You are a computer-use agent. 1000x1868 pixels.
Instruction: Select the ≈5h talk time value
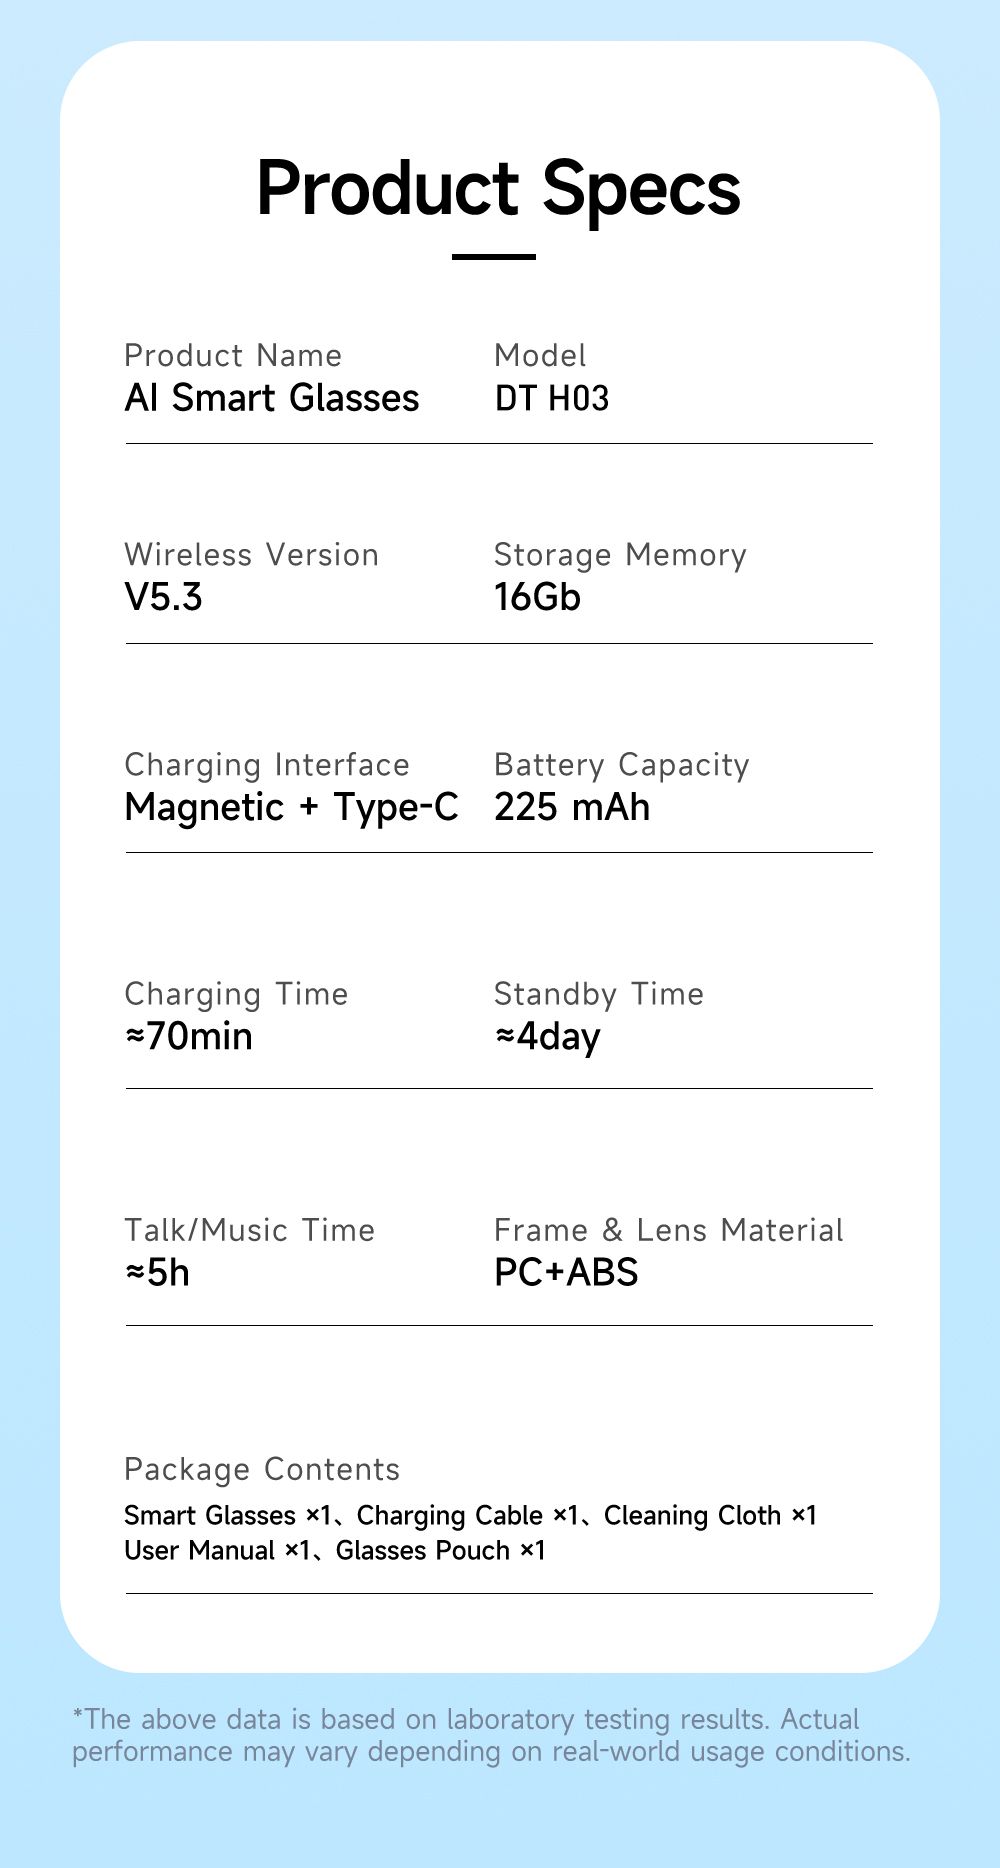click(x=157, y=1273)
